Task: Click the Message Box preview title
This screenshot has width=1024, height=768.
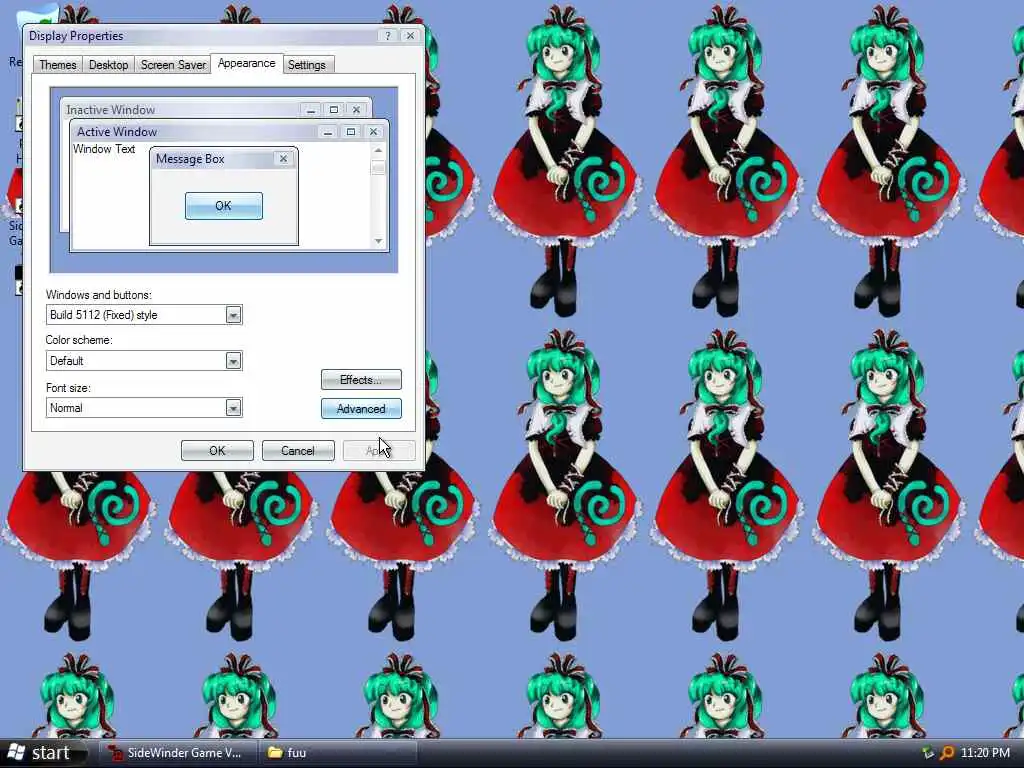Action: [x=190, y=159]
